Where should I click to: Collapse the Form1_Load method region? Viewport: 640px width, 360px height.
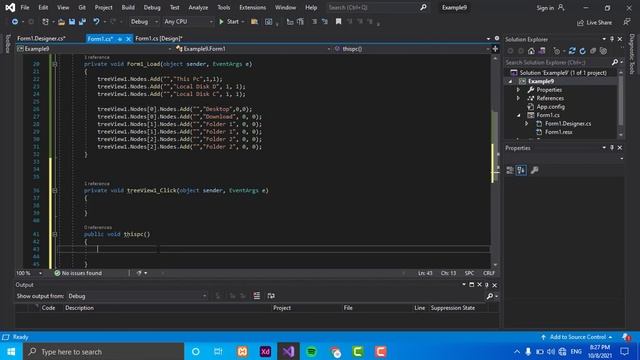[55, 64]
